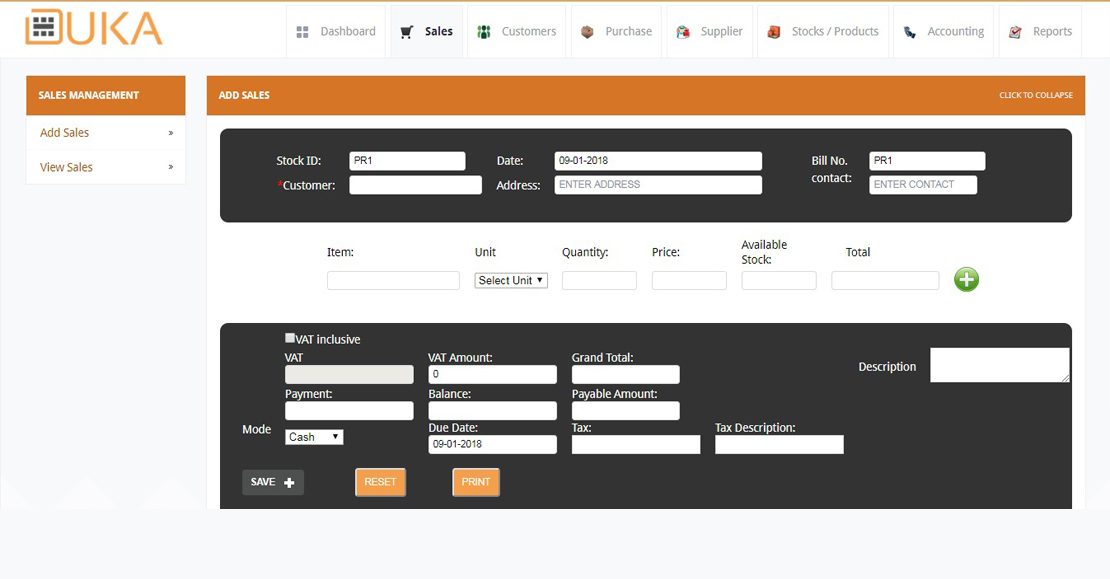Viewport: 1110px width, 579px height.
Task: Click the Payment input field
Action: click(x=349, y=411)
